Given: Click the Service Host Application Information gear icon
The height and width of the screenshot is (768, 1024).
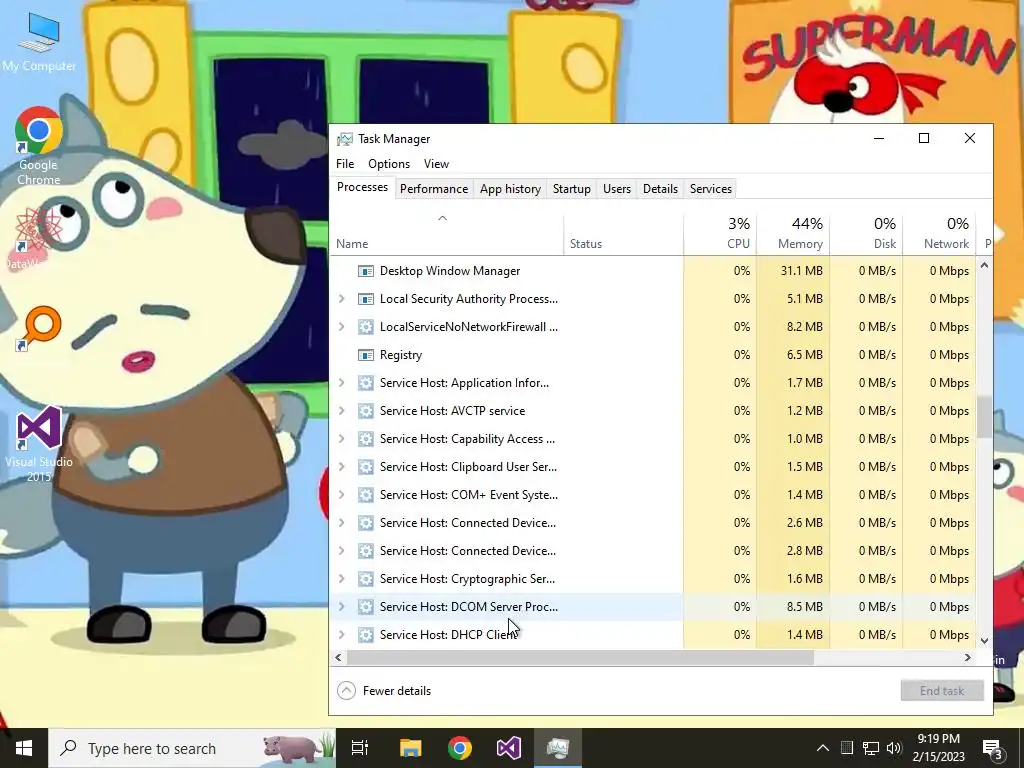Looking at the screenshot, I should [x=366, y=383].
